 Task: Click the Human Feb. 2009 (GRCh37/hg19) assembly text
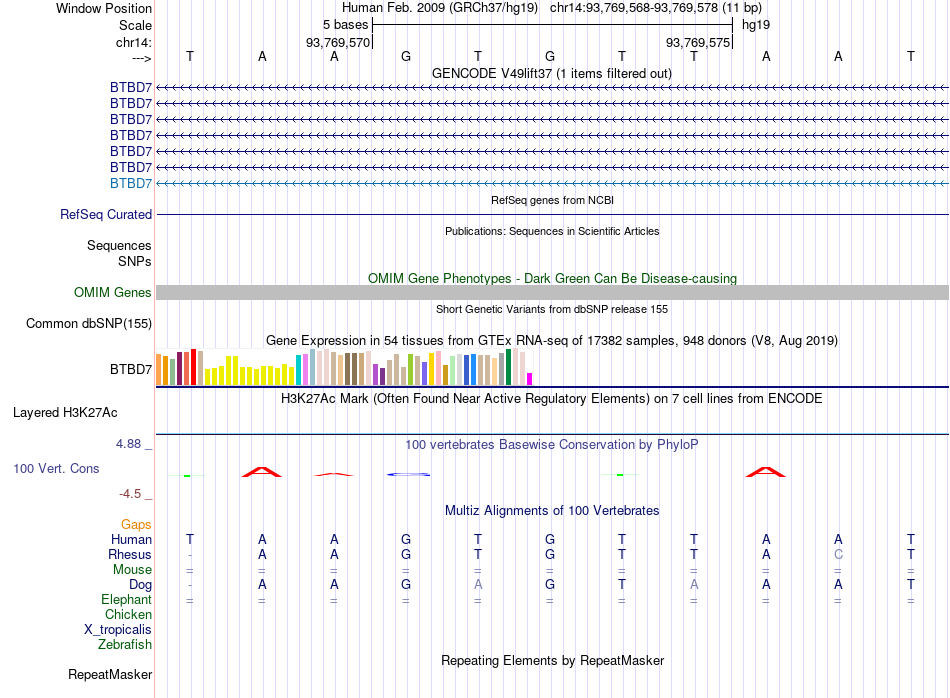pyautogui.click(x=440, y=8)
